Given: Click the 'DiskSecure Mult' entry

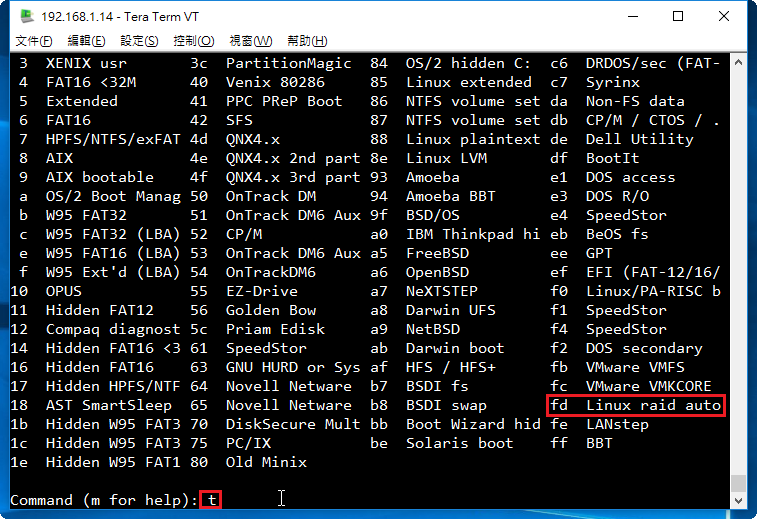Looking at the screenshot, I should coord(293,424).
